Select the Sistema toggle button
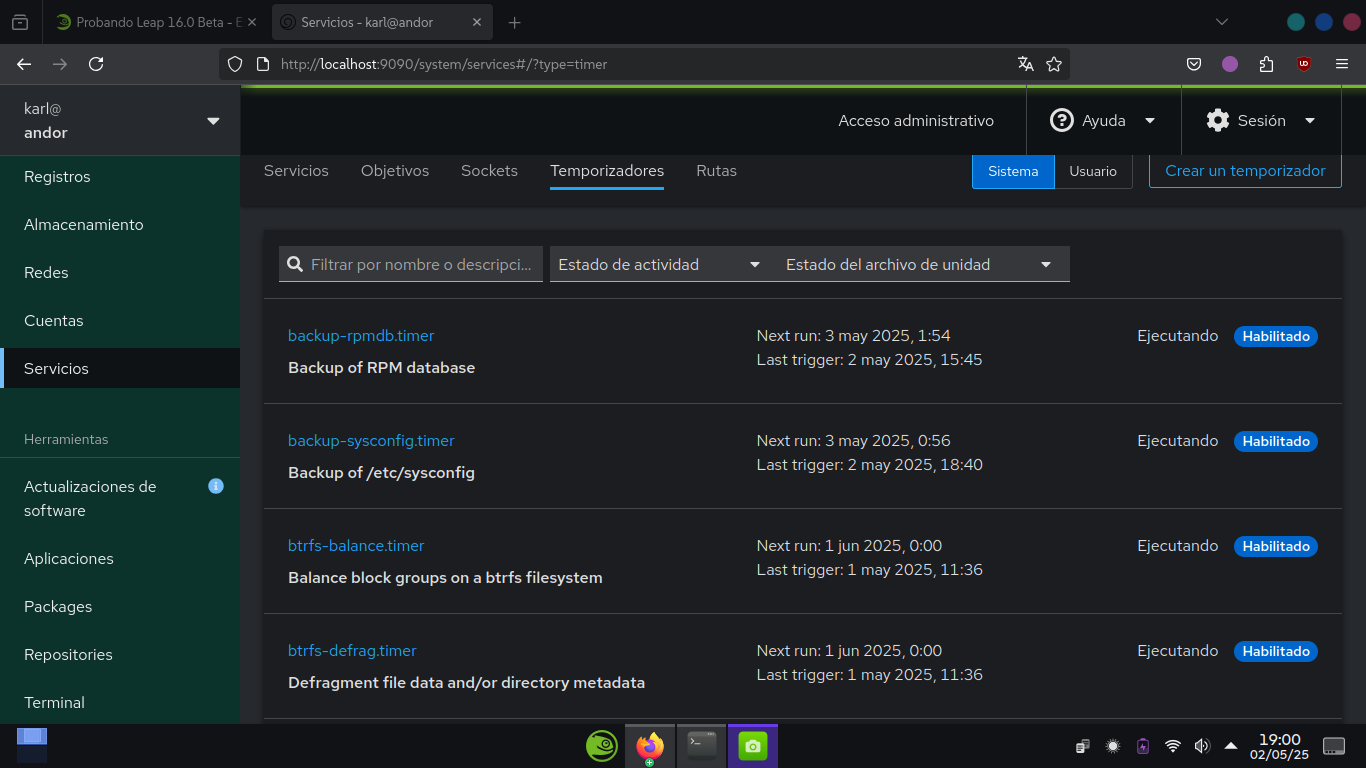1366x768 pixels. (x=1013, y=171)
